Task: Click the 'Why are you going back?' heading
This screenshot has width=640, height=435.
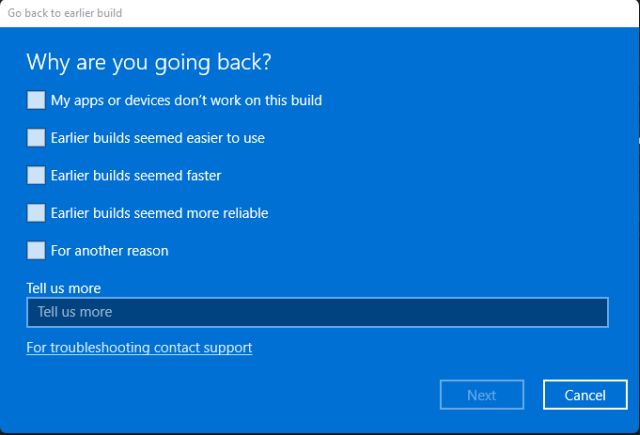Action: 148,62
